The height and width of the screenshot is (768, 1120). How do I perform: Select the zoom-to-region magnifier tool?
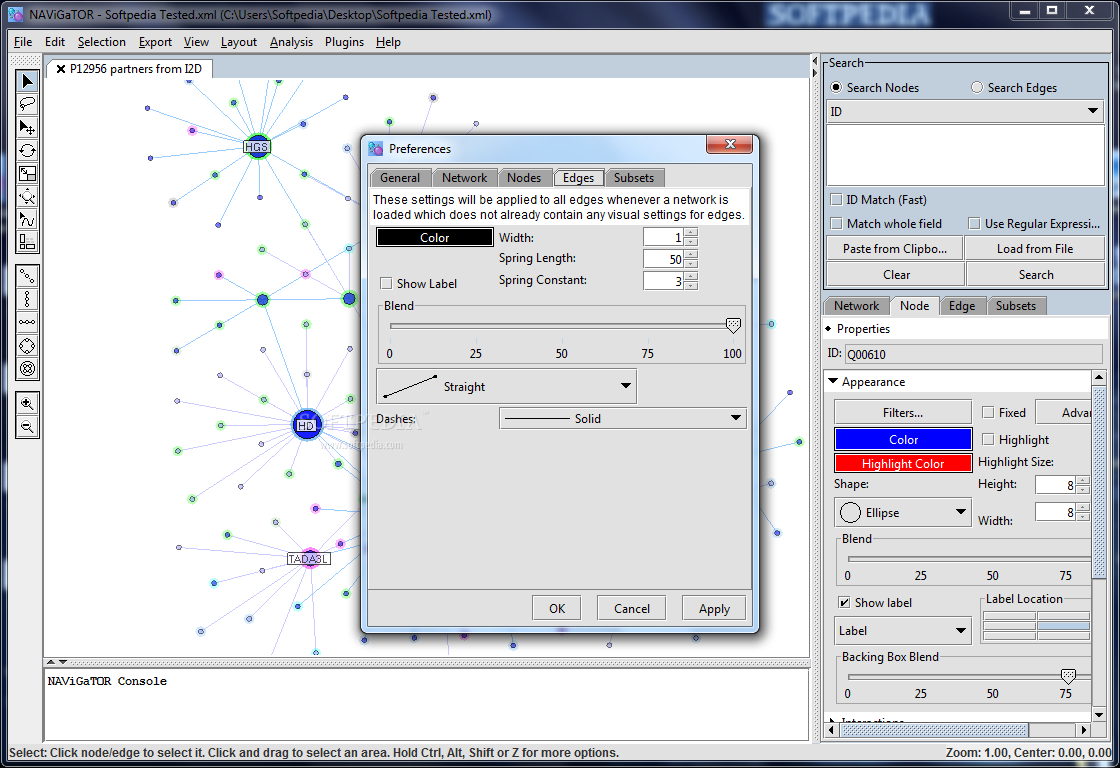click(x=27, y=196)
